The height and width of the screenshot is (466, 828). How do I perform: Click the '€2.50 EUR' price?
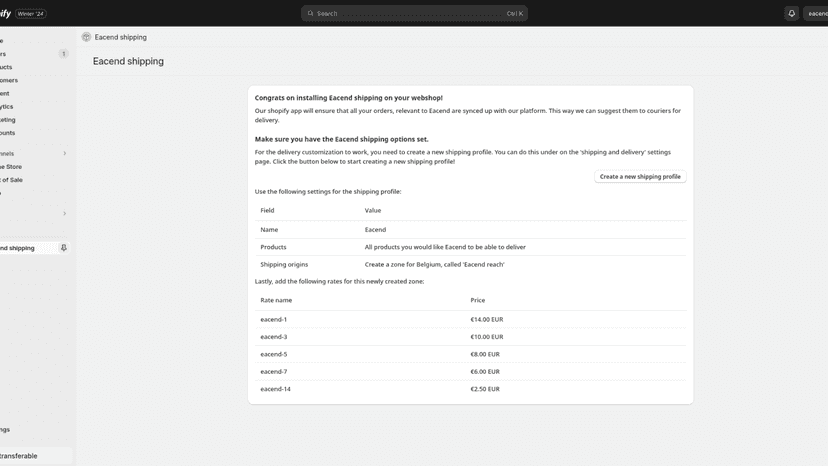485,389
